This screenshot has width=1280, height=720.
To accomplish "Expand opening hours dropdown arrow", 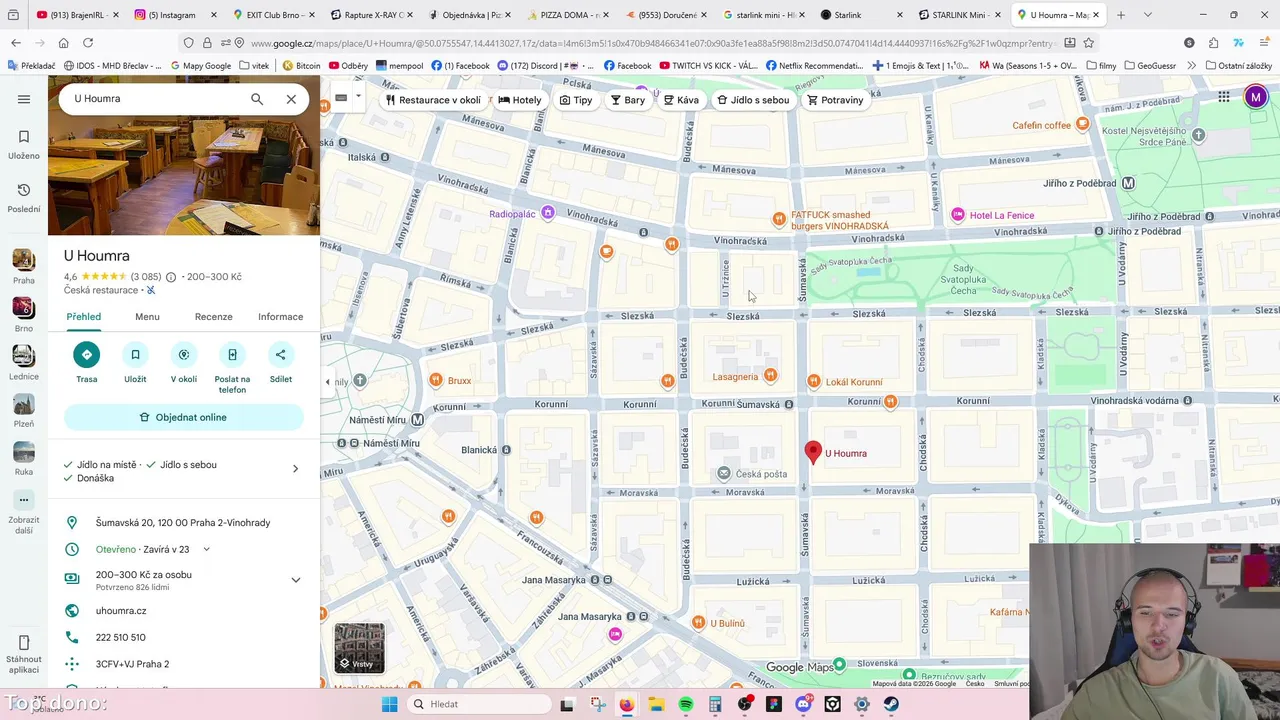I will click(206, 549).
